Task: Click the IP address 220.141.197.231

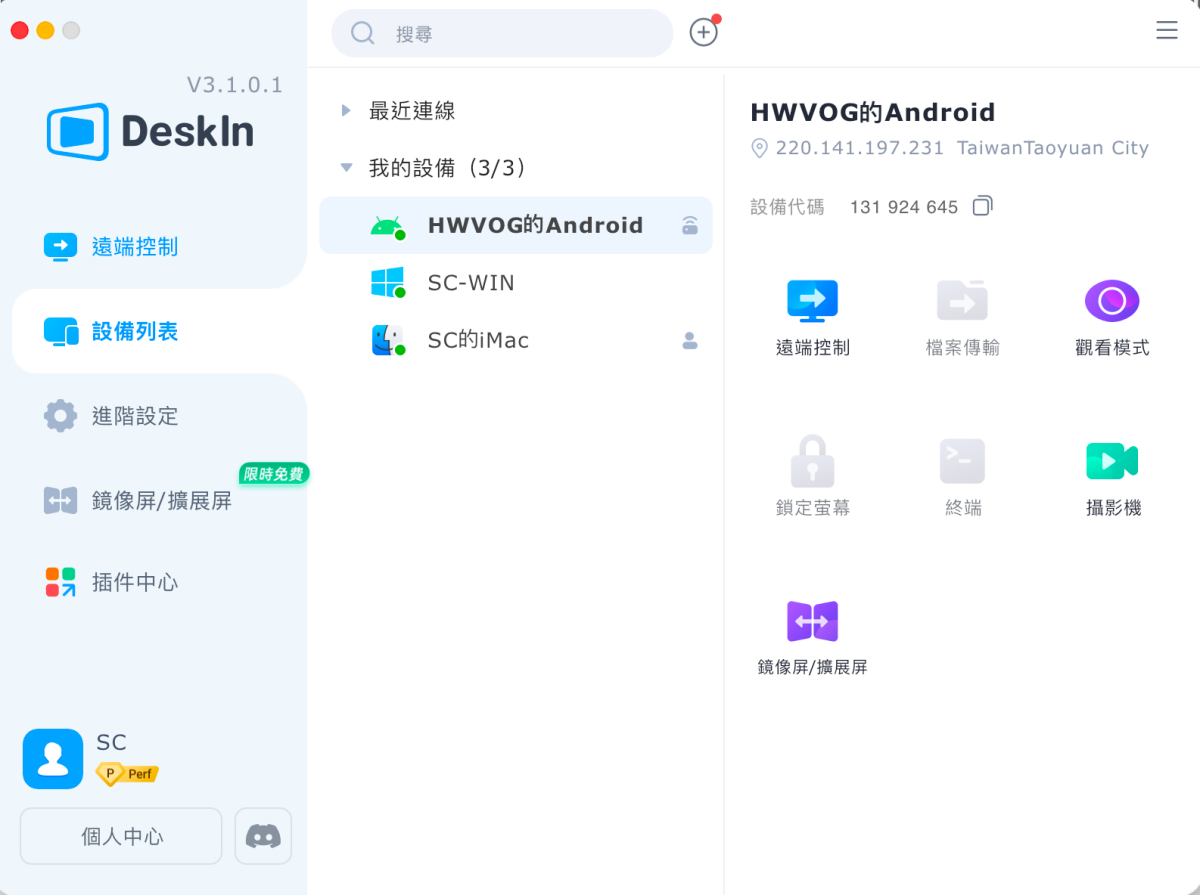Action: pyautogui.click(x=860, y=148)
